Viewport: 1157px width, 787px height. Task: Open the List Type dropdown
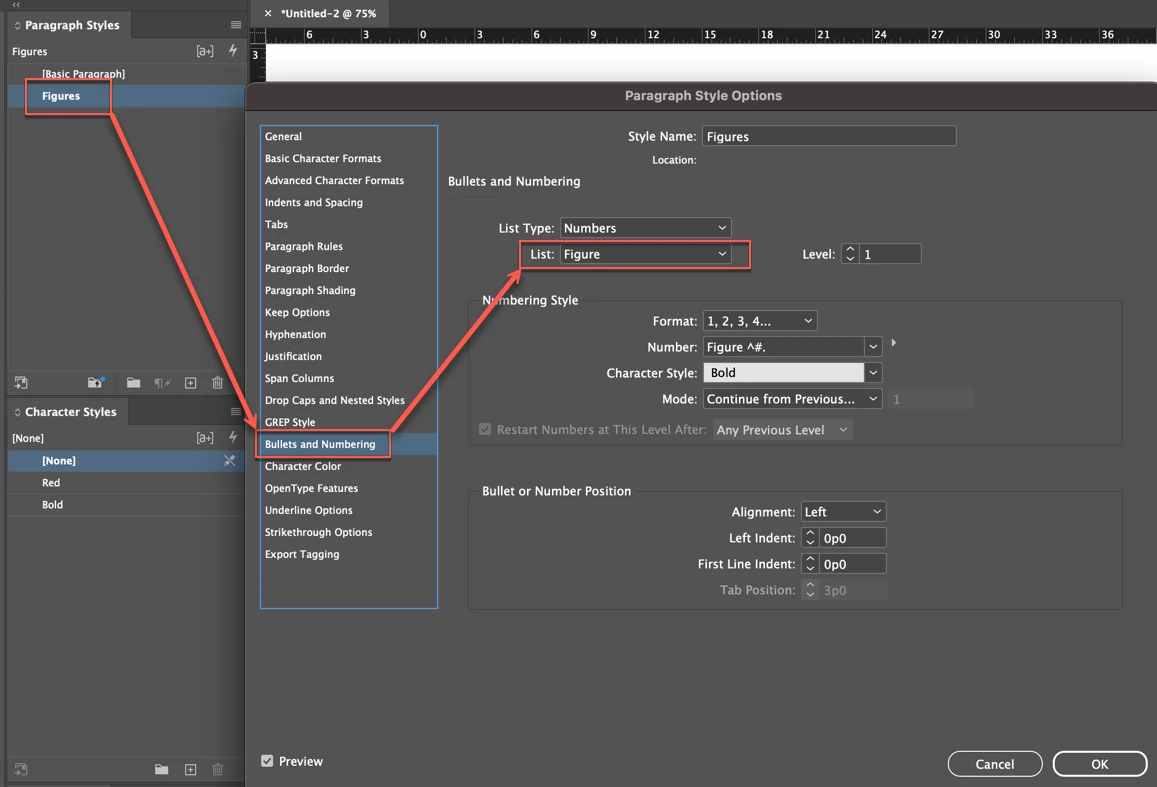646,228
